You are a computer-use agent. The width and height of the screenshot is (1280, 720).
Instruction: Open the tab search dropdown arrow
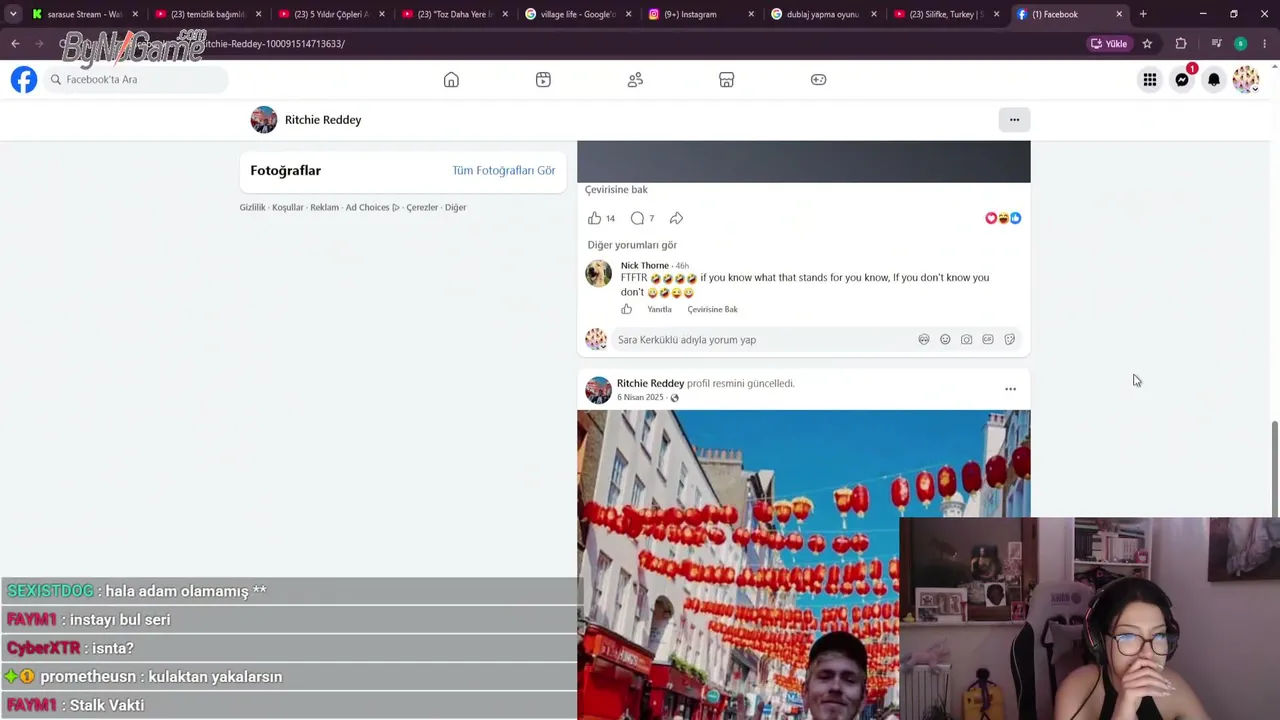(13, 14)
